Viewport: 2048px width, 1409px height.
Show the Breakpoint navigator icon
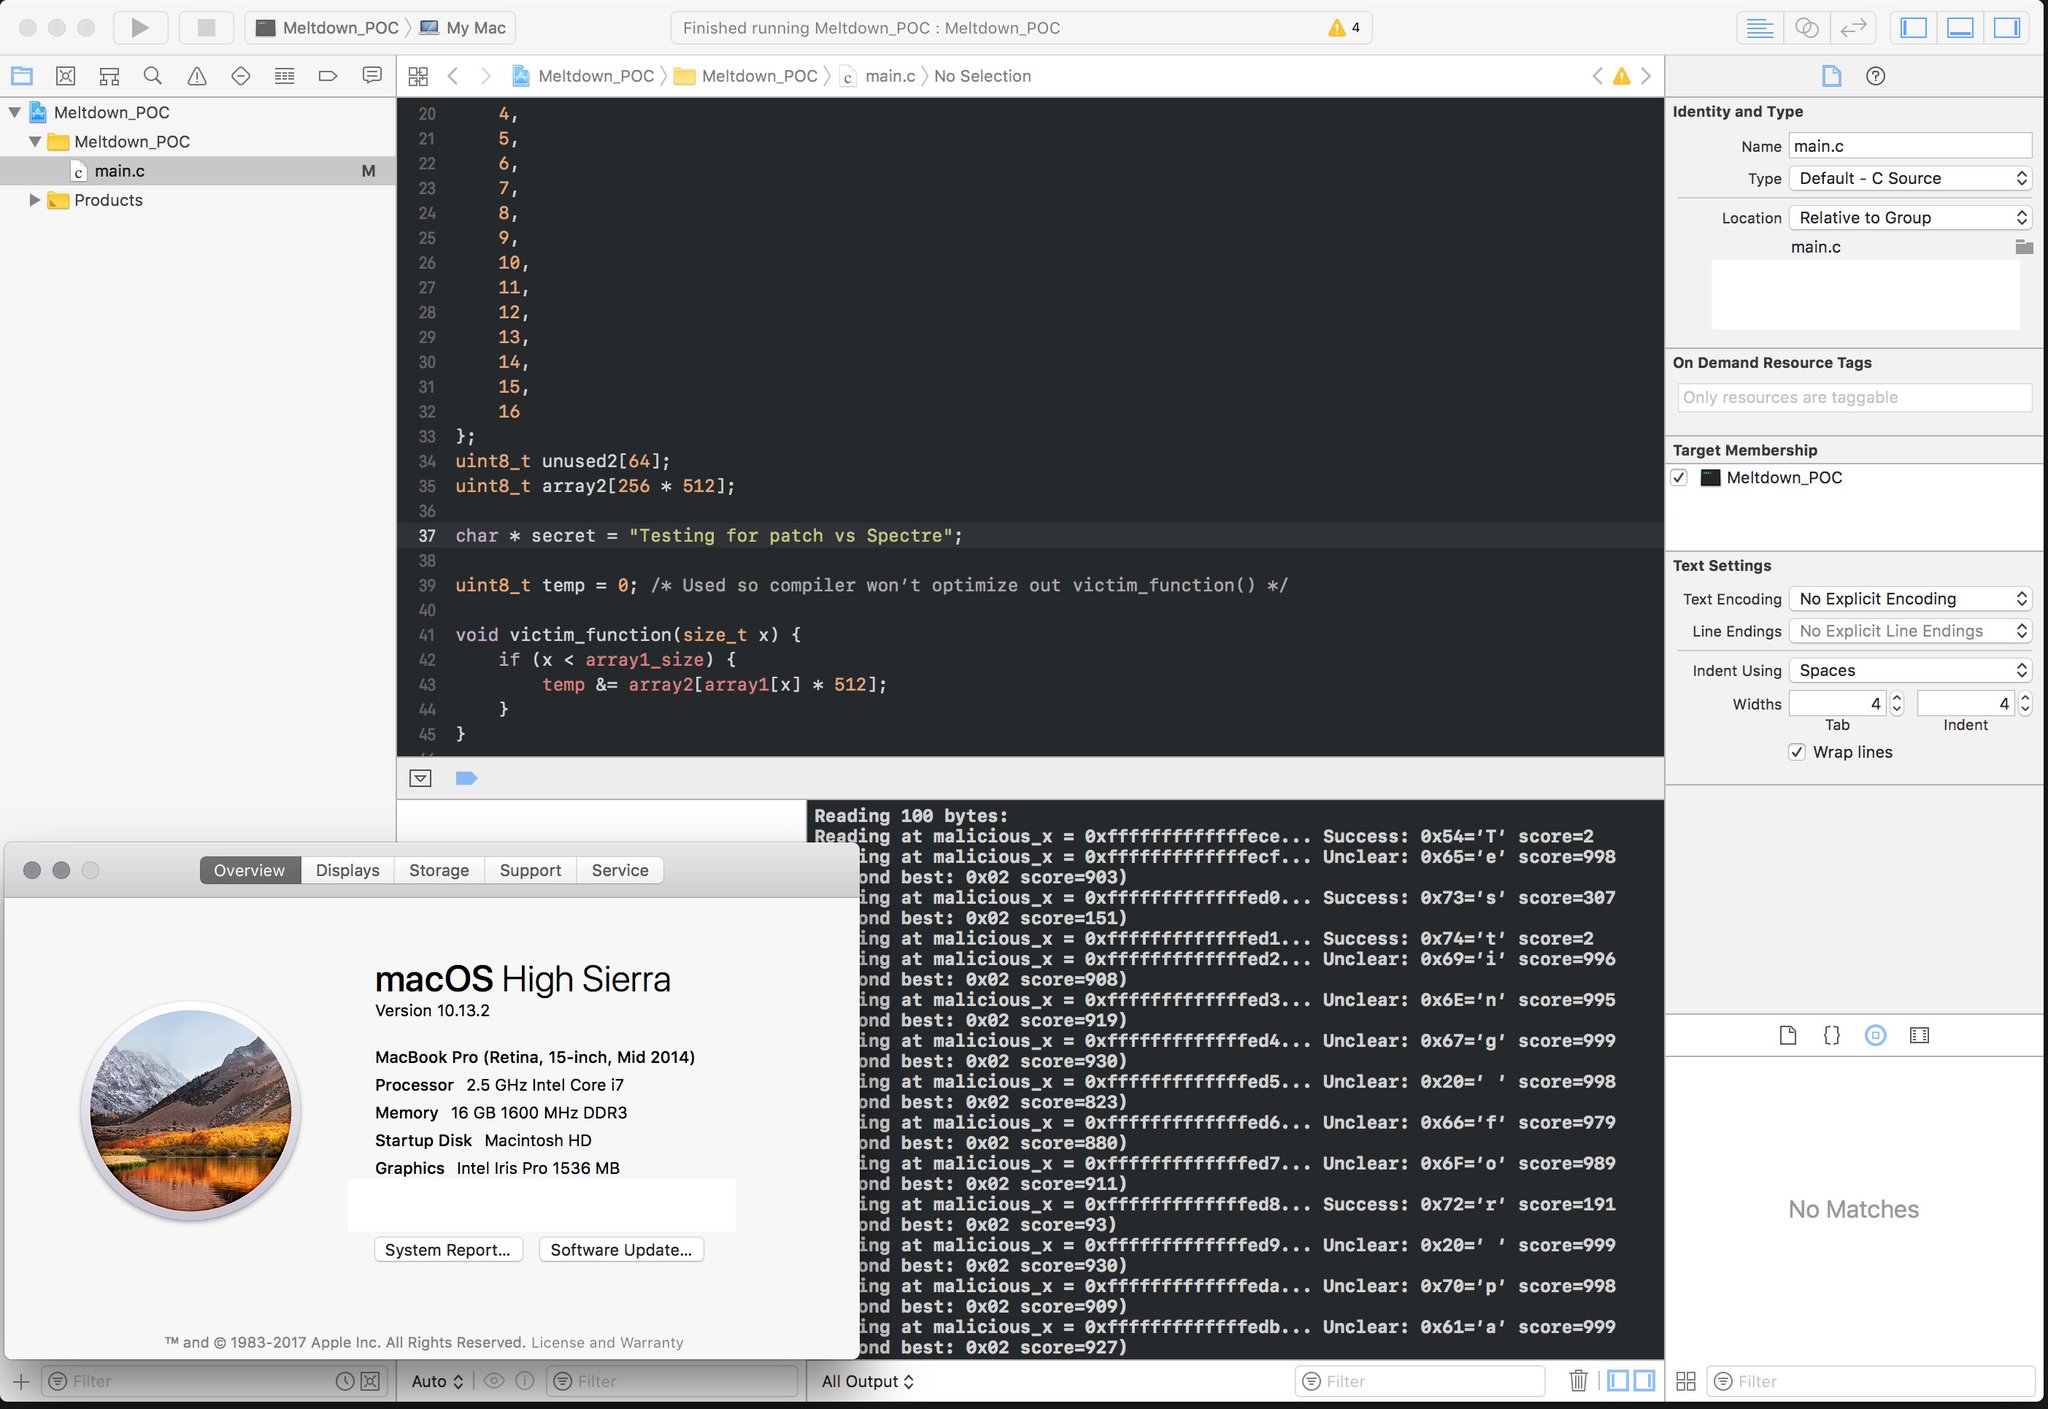(x=328, y=76)
